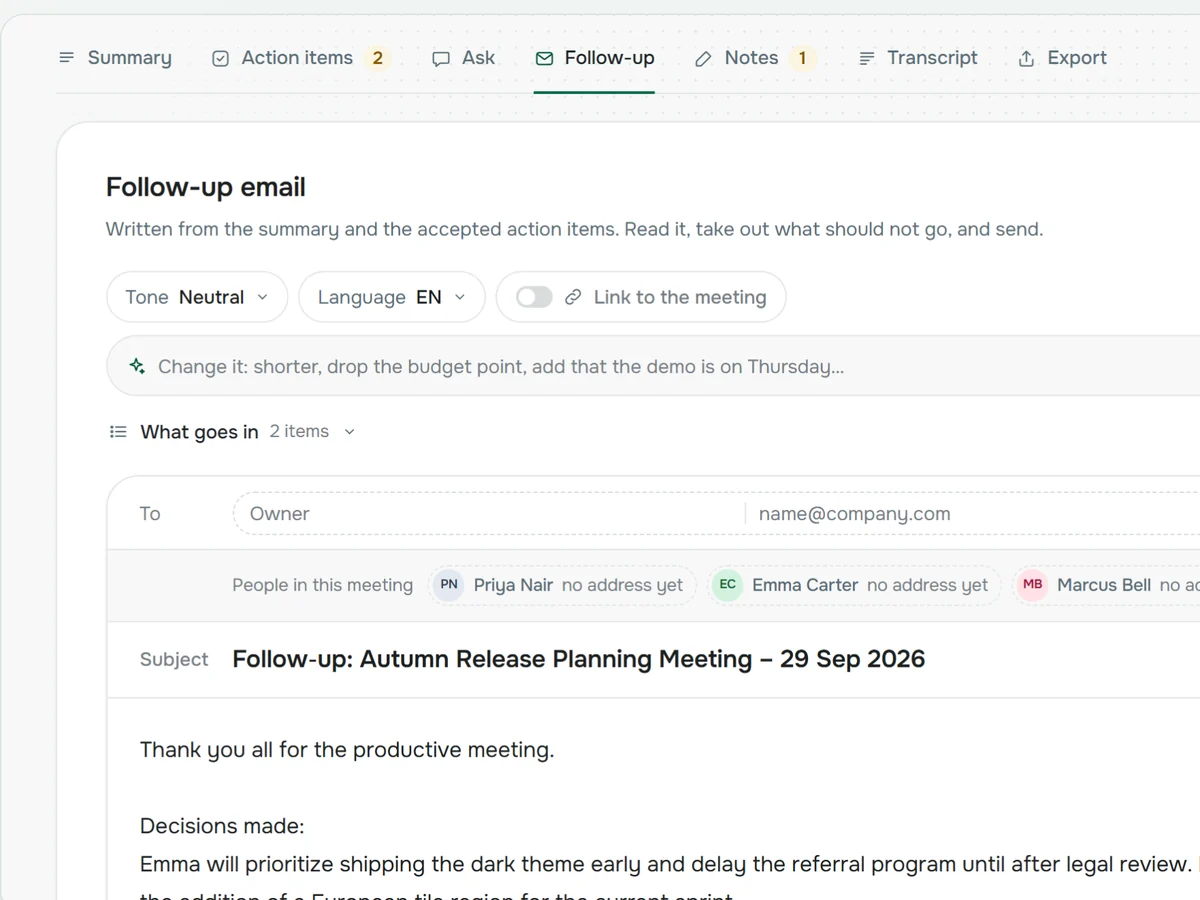Viewport: 1200px width, 900px height.
Task: Click the "Follow-up email" heading
Action: coord(206,187)
